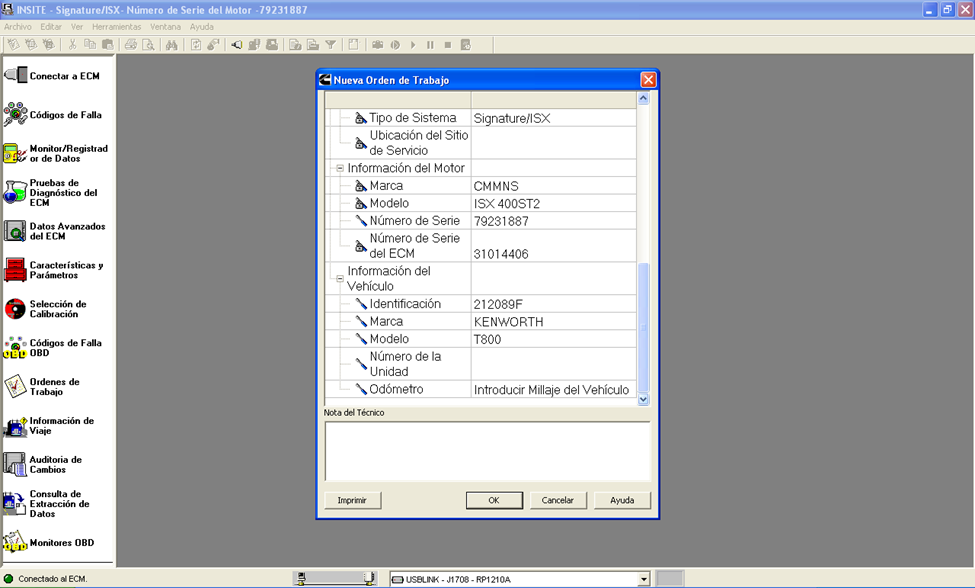975x588 pixels.
Task: Open the USBLINK connection dropdown
Action: pyautogui.click(x=644, y=579)
